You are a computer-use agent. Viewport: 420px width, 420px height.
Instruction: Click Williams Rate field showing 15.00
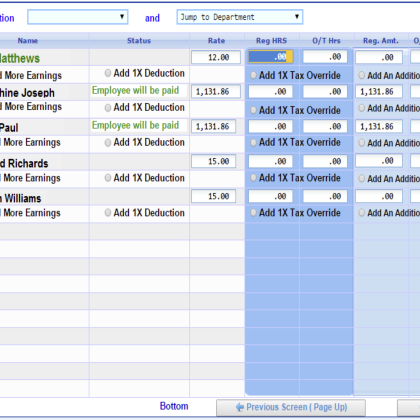pos(213,196)
